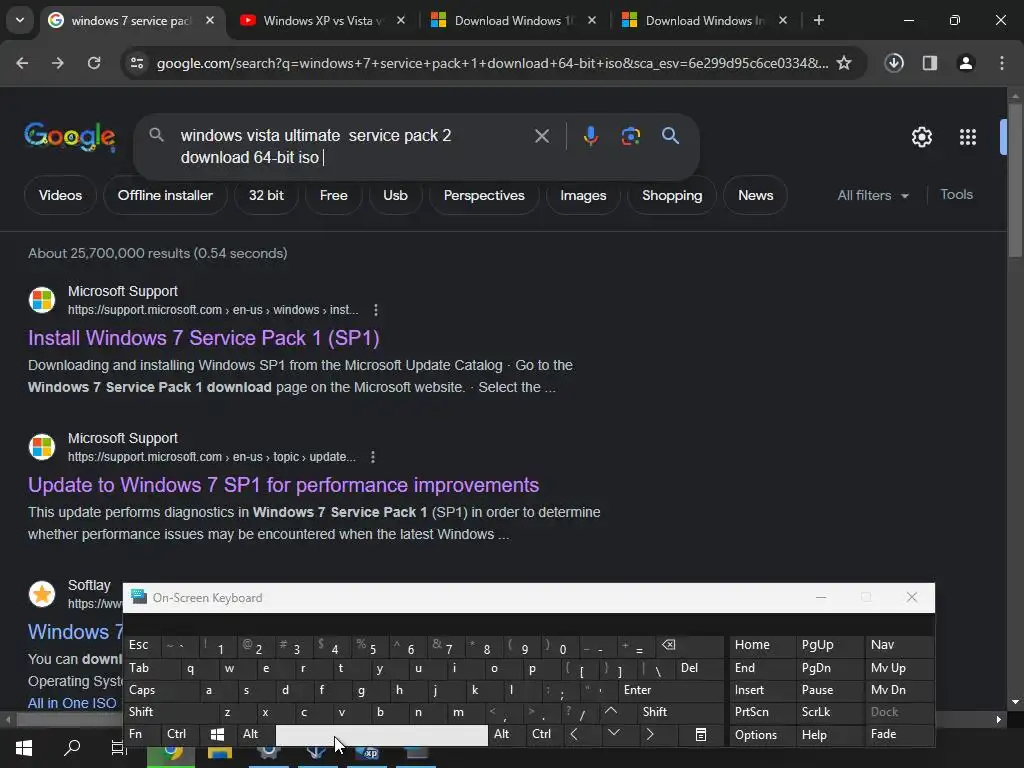This screenshot has width=1024, height=768.
Task: Open the Windows Start menu
Action: pos(24,748)
